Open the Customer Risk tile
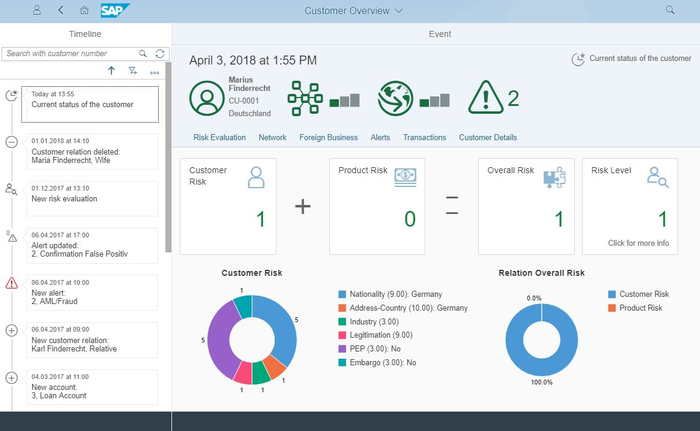 click(228, 206)
